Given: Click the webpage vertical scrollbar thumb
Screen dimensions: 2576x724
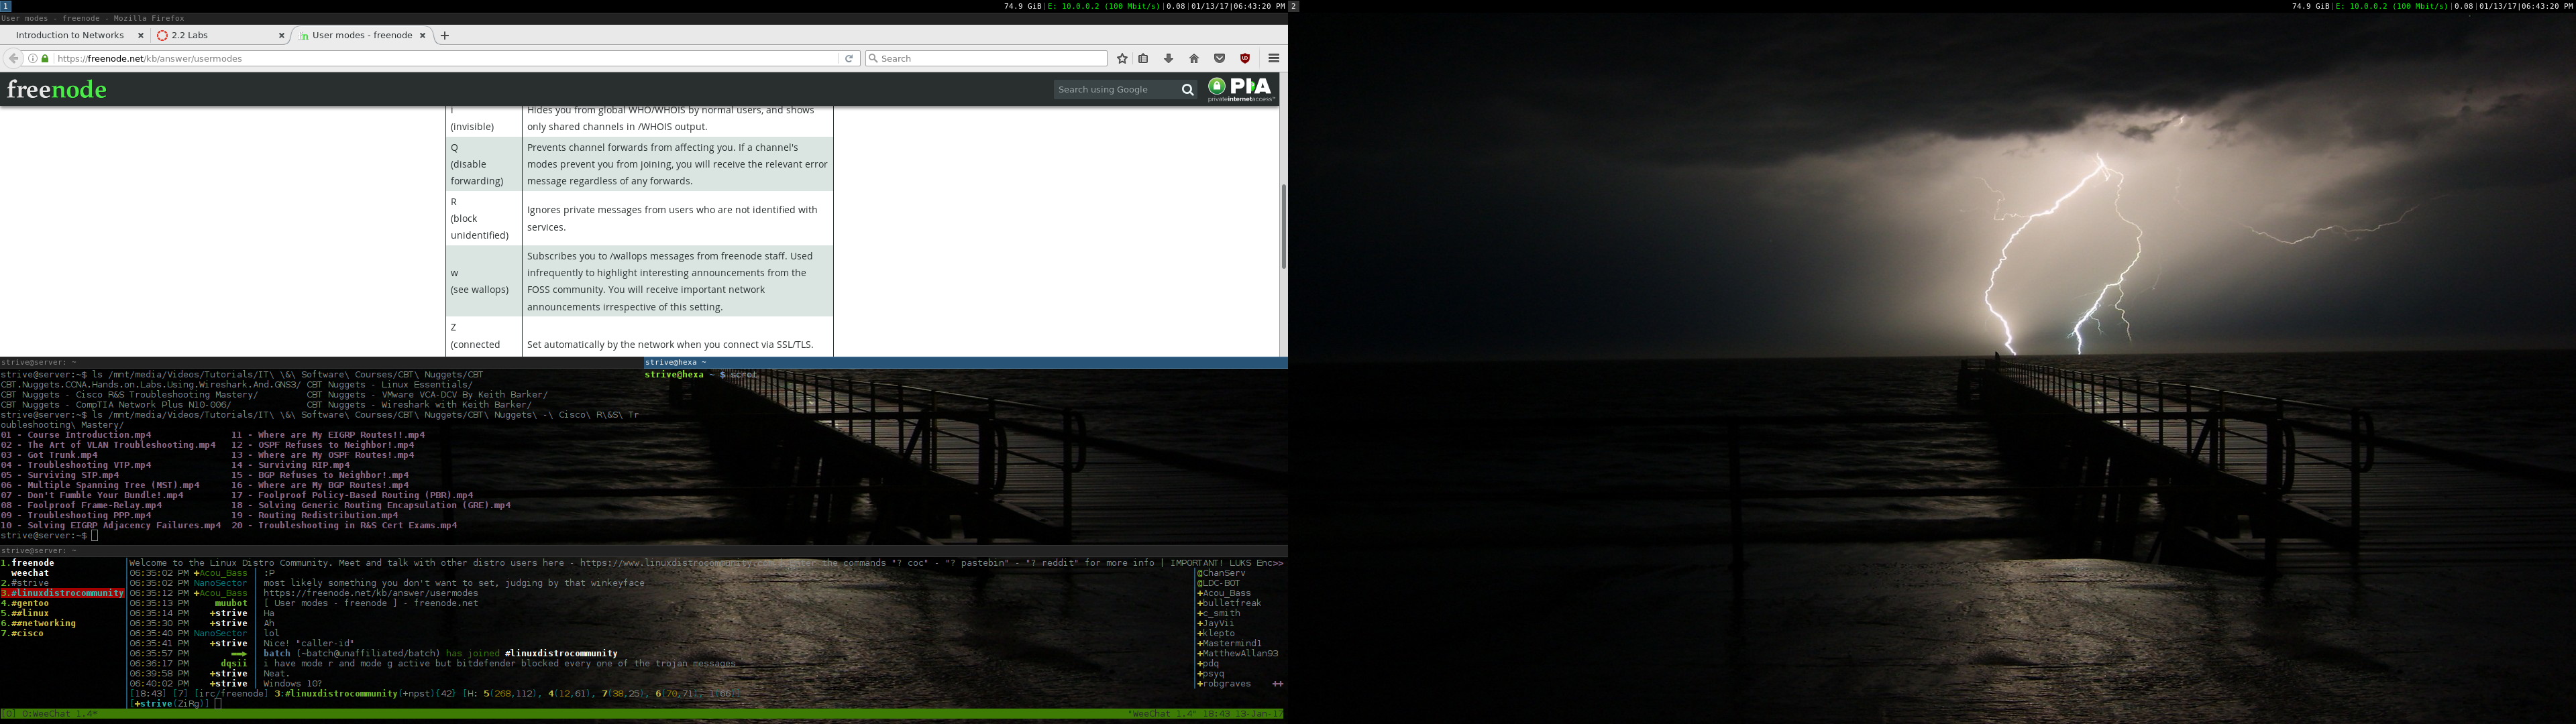Looking at the screenshot, I should coord(1283,226).
